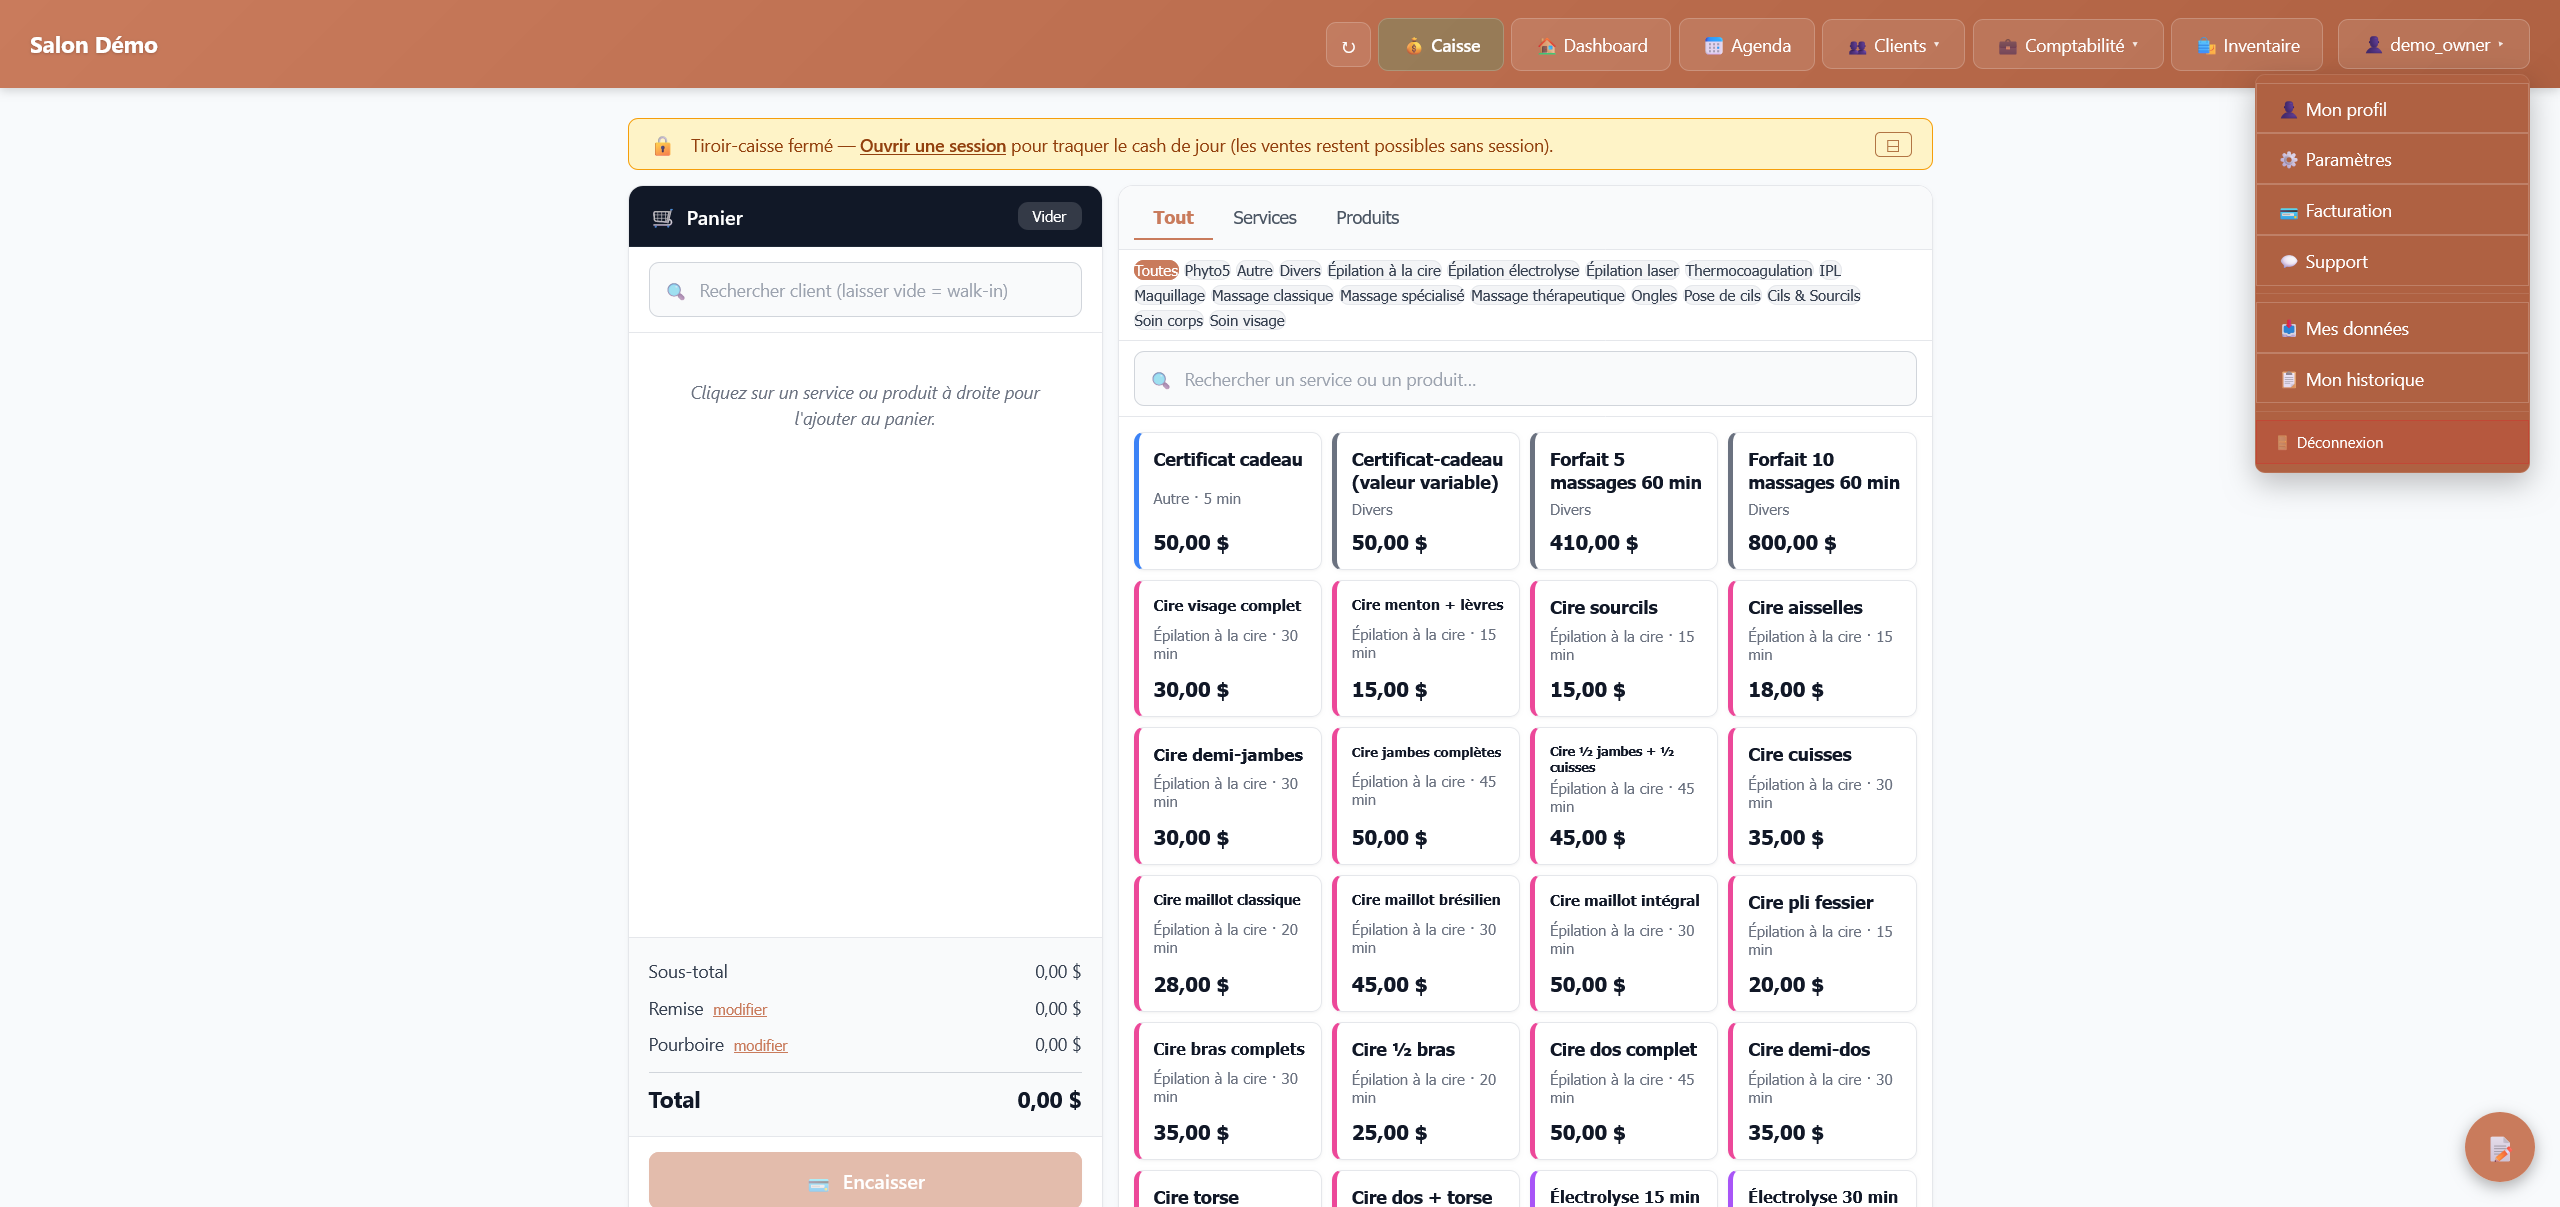Add Cire sourcils to cart
2560x1207 pixels.
click(1624, 648)
